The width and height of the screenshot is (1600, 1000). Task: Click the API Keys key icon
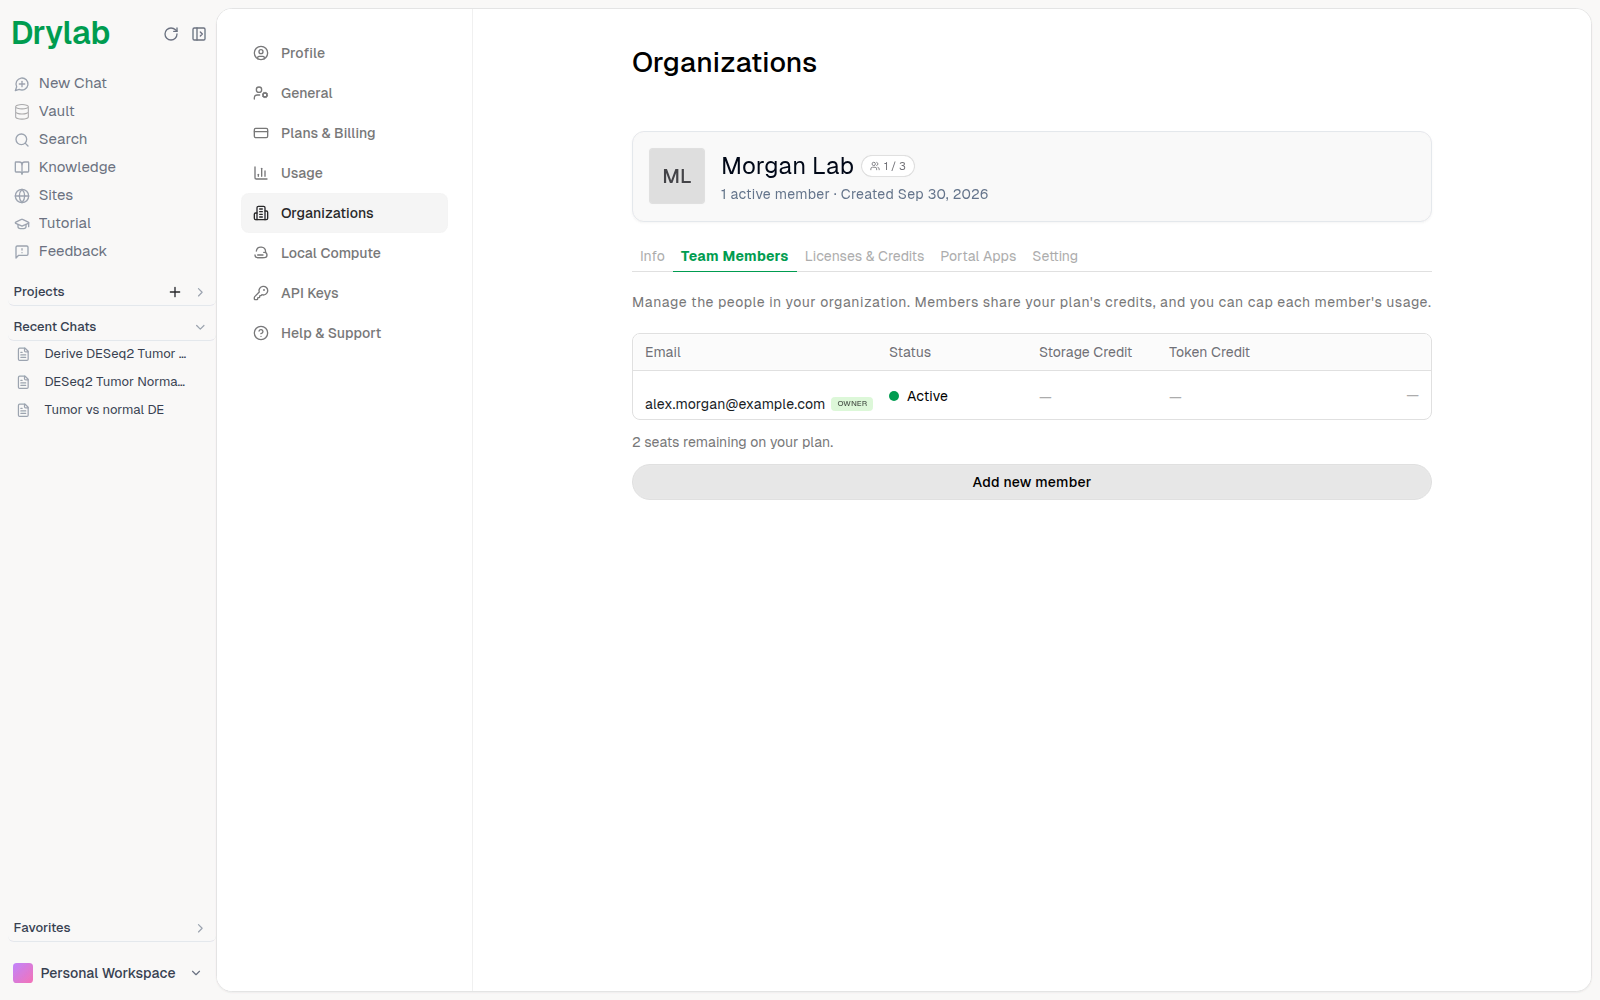[x=261, y=293]
